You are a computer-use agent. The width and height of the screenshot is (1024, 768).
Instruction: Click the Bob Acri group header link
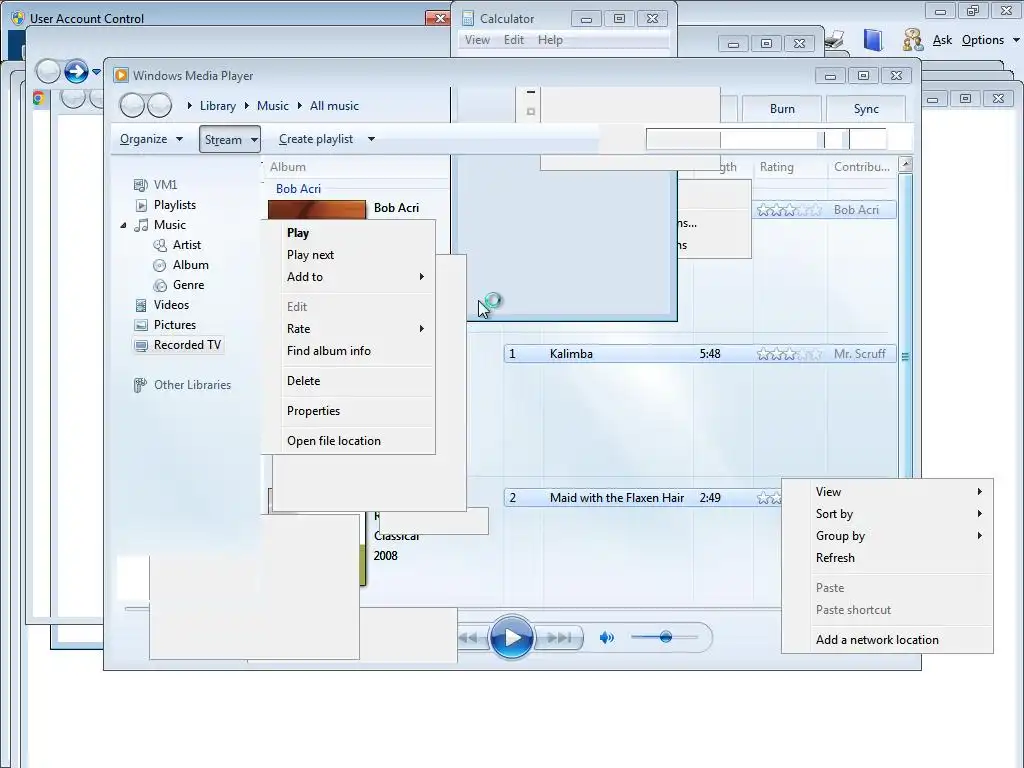click(x=298, y=189)
